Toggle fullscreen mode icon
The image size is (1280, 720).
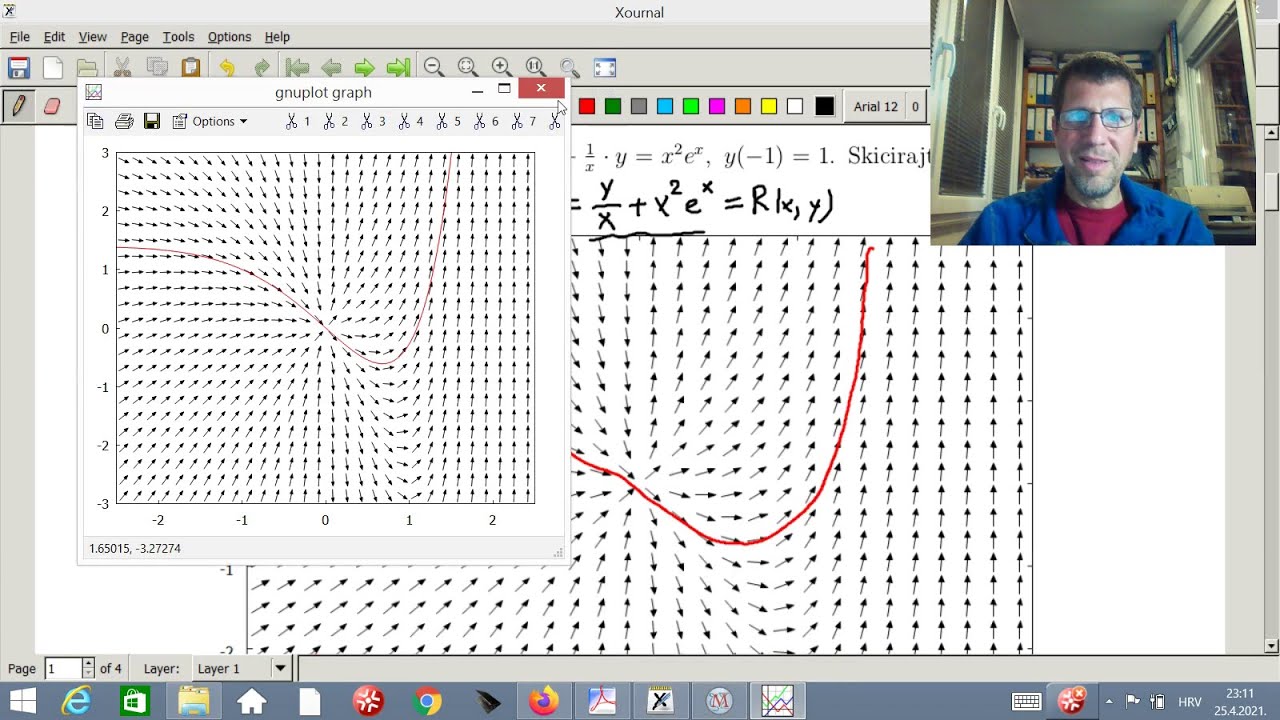point(605,68)
